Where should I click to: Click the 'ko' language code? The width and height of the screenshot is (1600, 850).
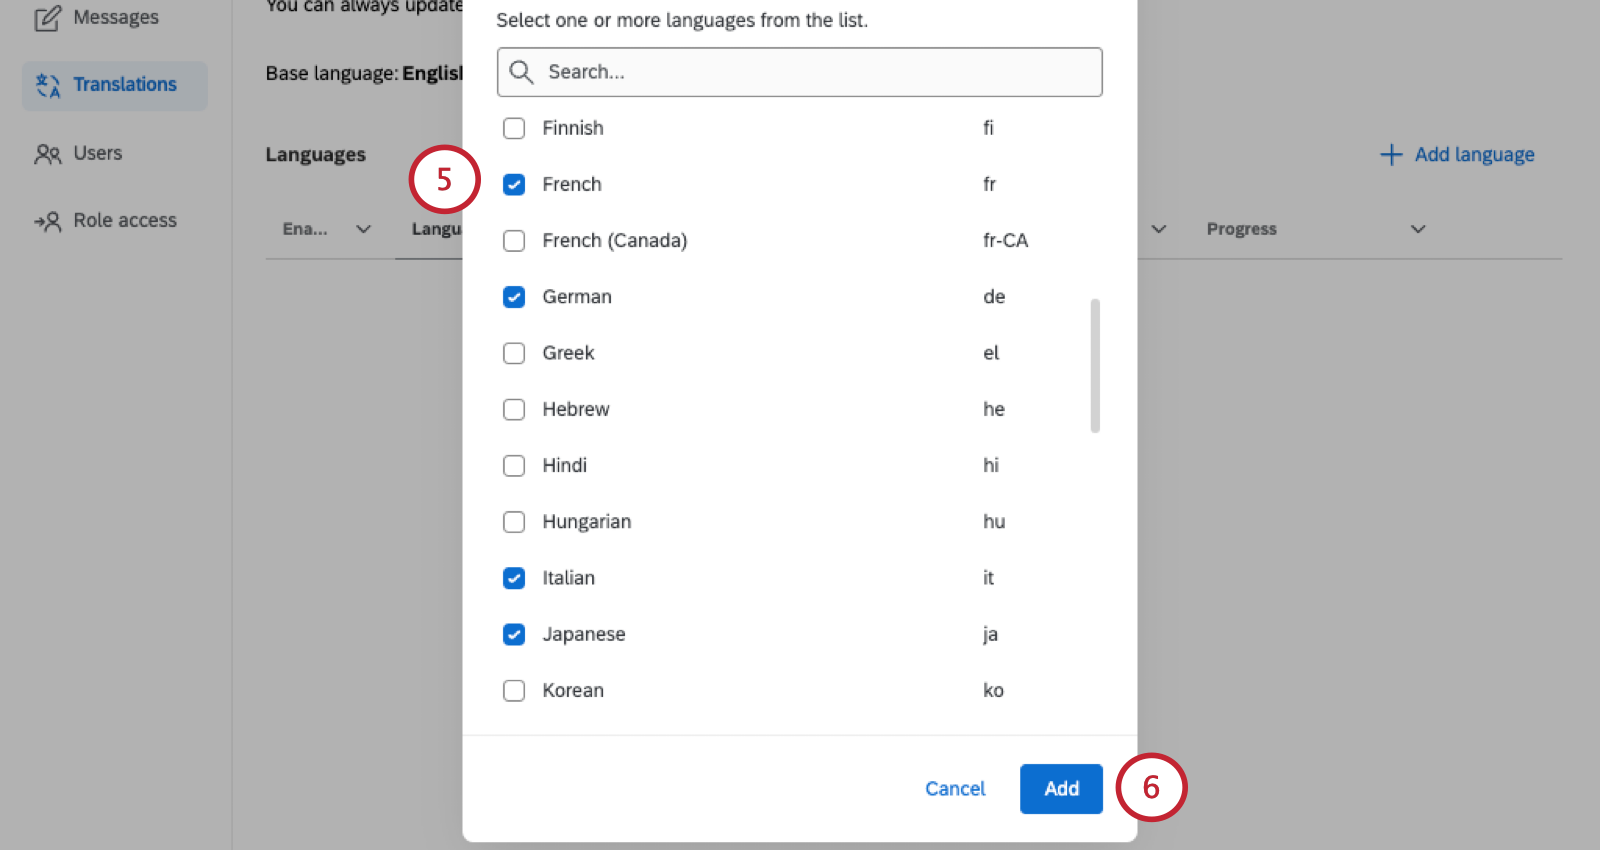pos(993,691)
